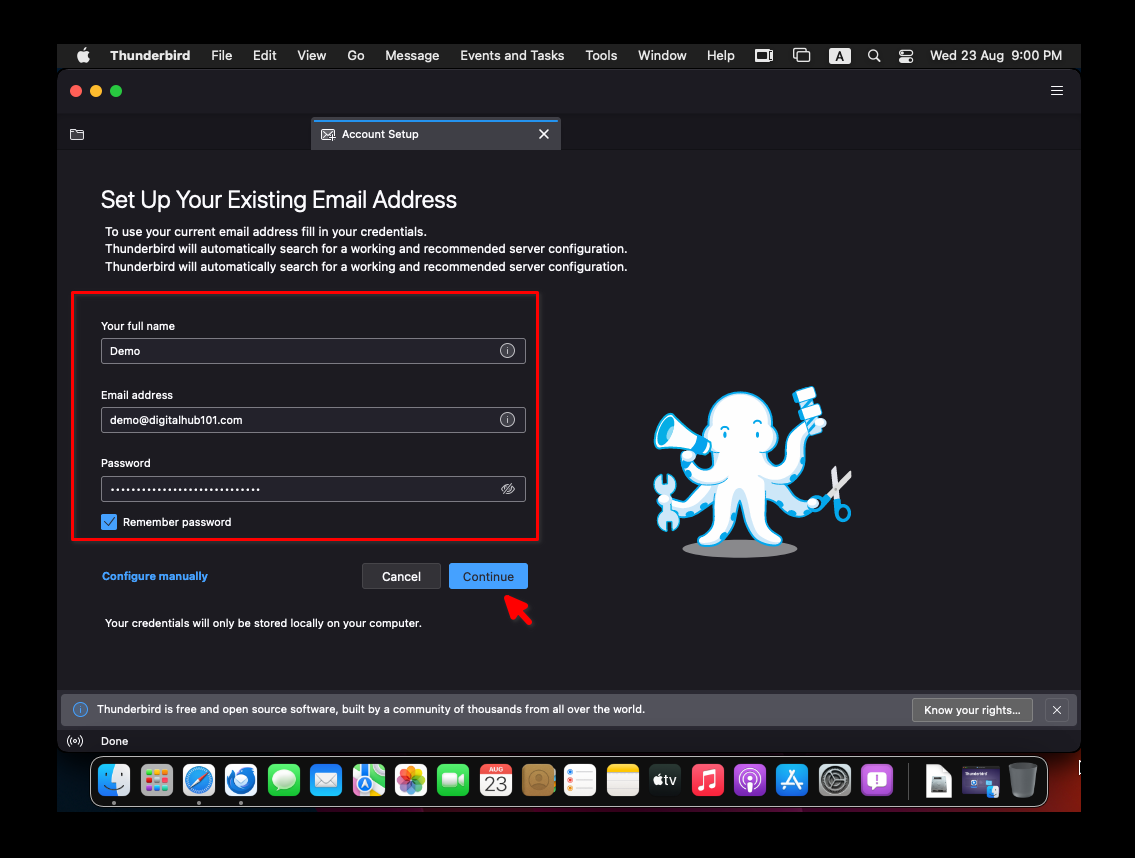Open the Trash in the dock
1135x858 pixels.
1023,781
